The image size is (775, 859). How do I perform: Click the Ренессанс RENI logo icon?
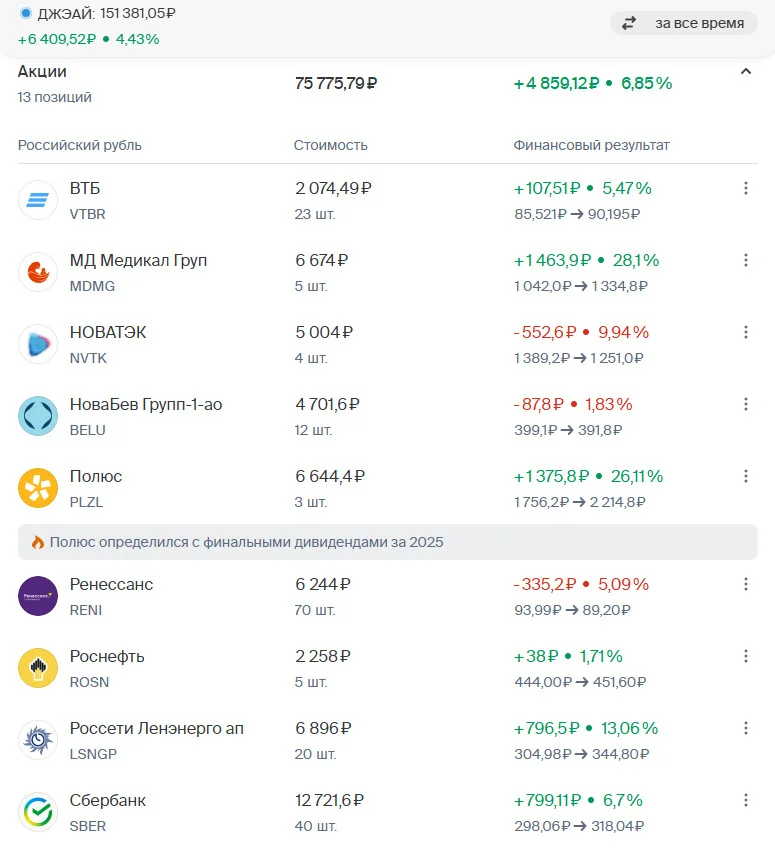(38, 596)
